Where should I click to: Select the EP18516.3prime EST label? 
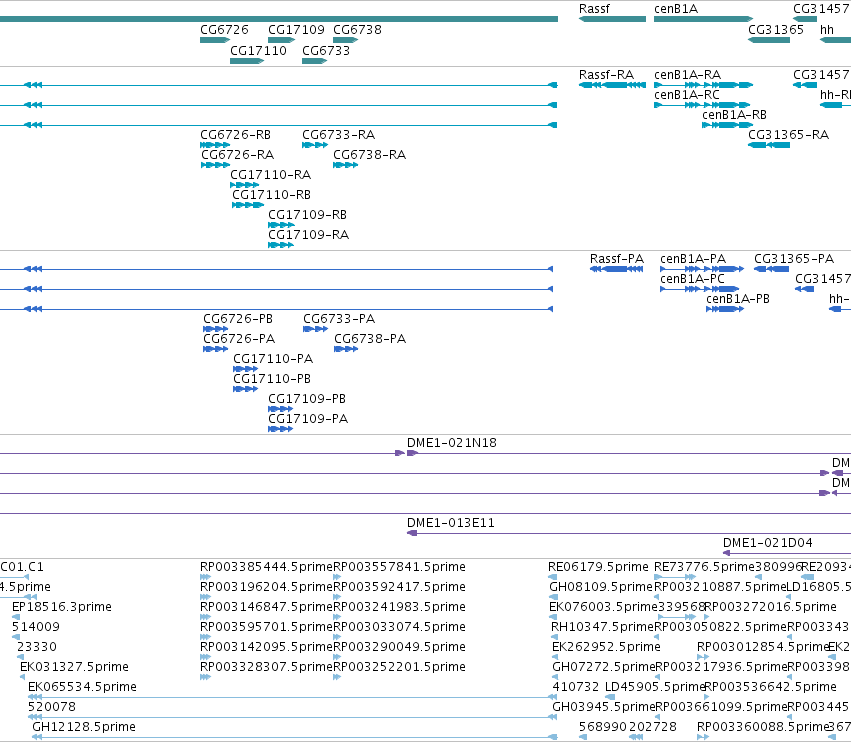[62, 606]
